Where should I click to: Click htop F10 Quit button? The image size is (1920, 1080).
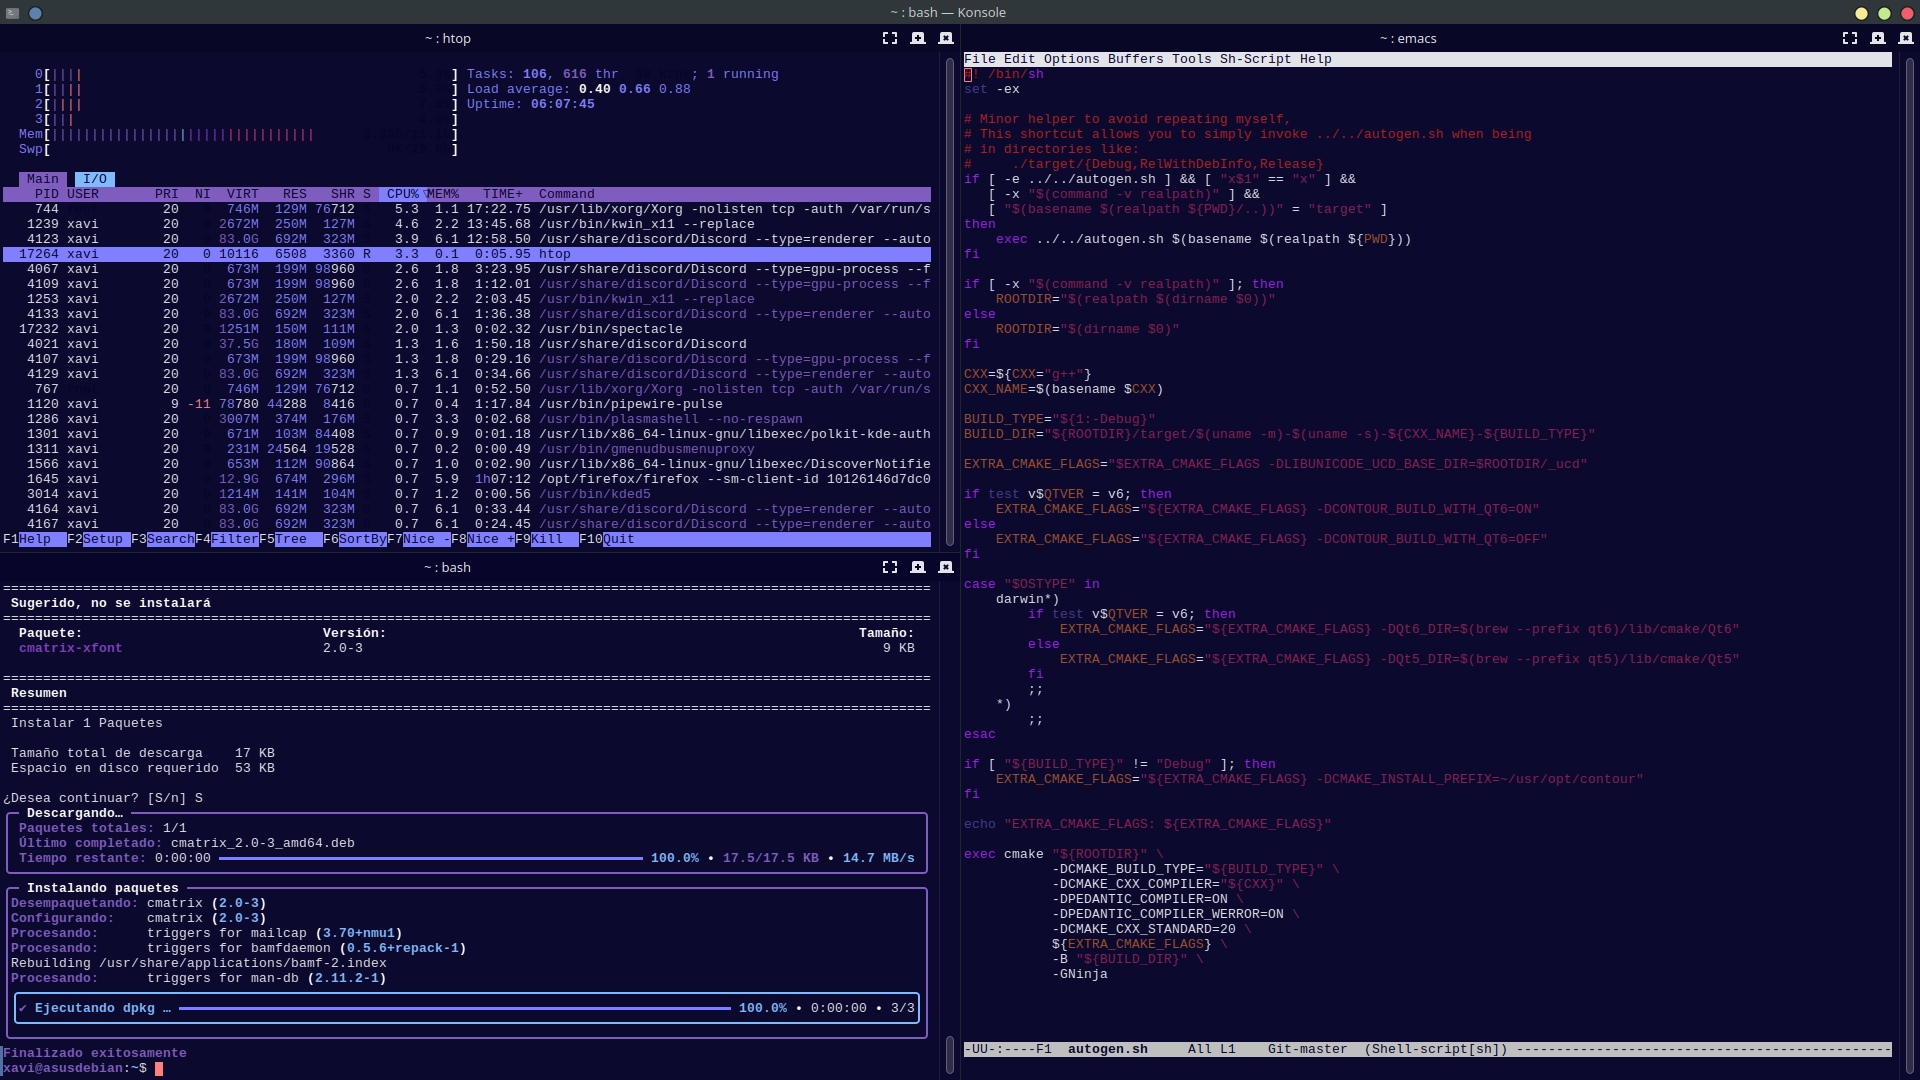(607, 539)
